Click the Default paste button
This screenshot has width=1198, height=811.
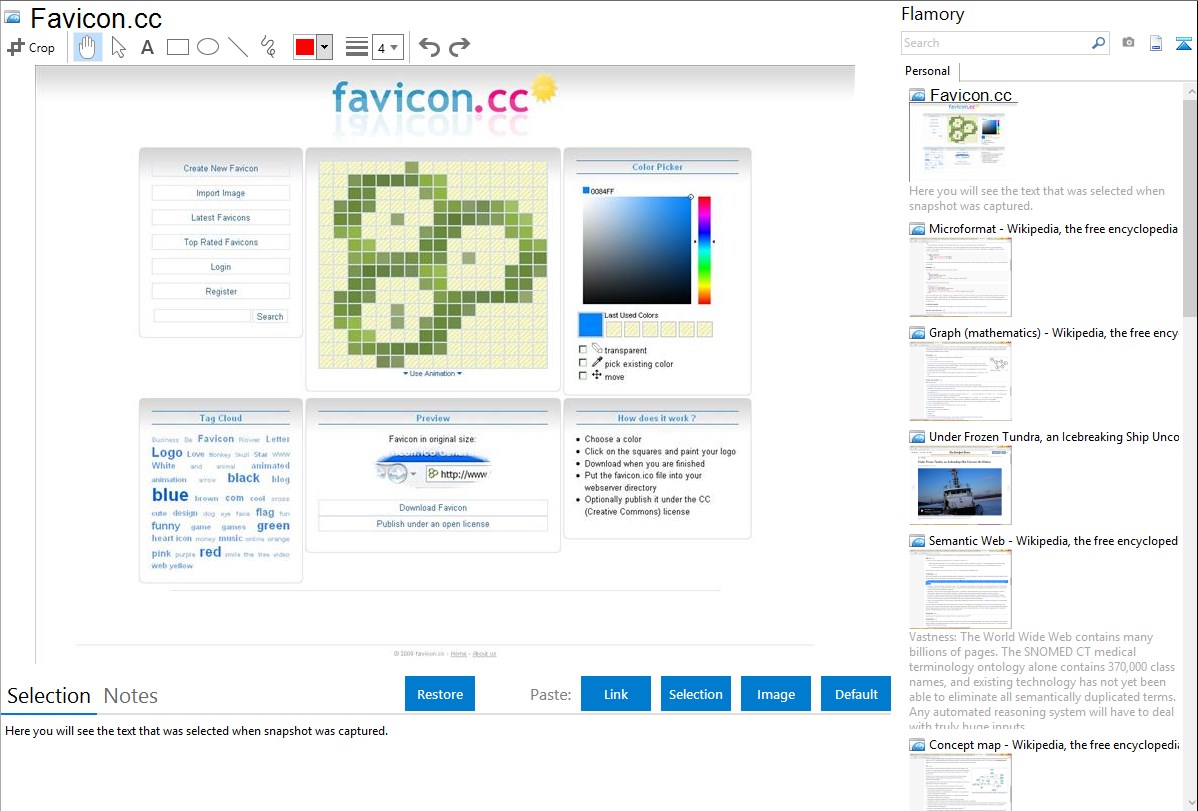pyautogui.click(x=856, y=694)
